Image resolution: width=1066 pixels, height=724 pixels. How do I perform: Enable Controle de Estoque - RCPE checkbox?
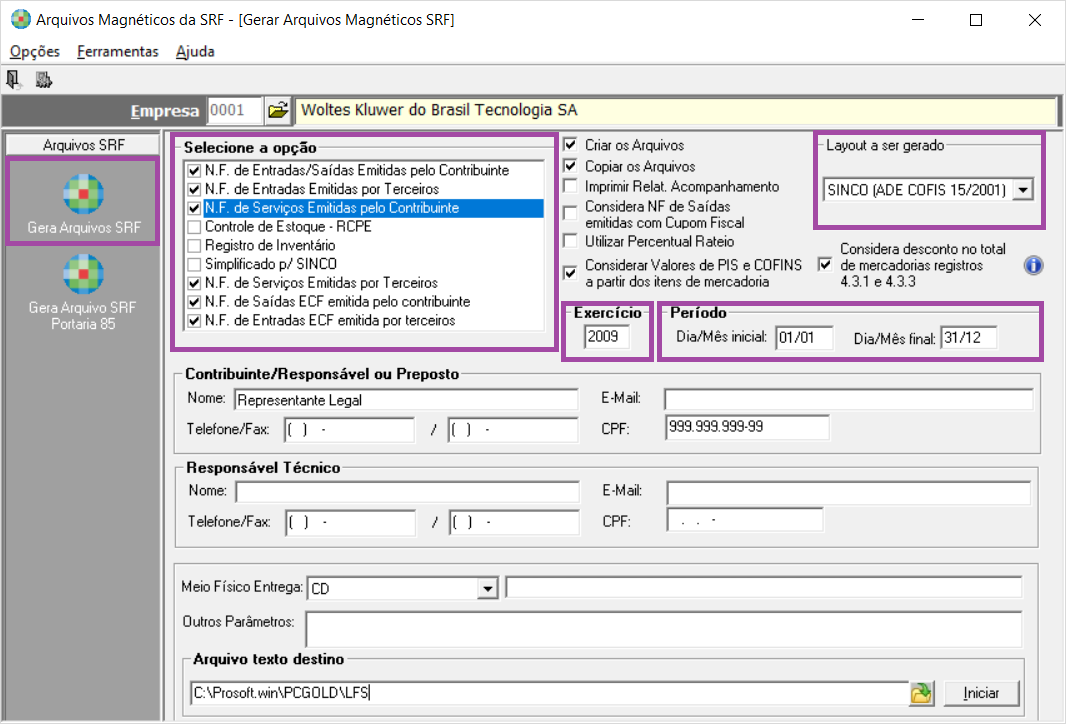tap(194, 226)
